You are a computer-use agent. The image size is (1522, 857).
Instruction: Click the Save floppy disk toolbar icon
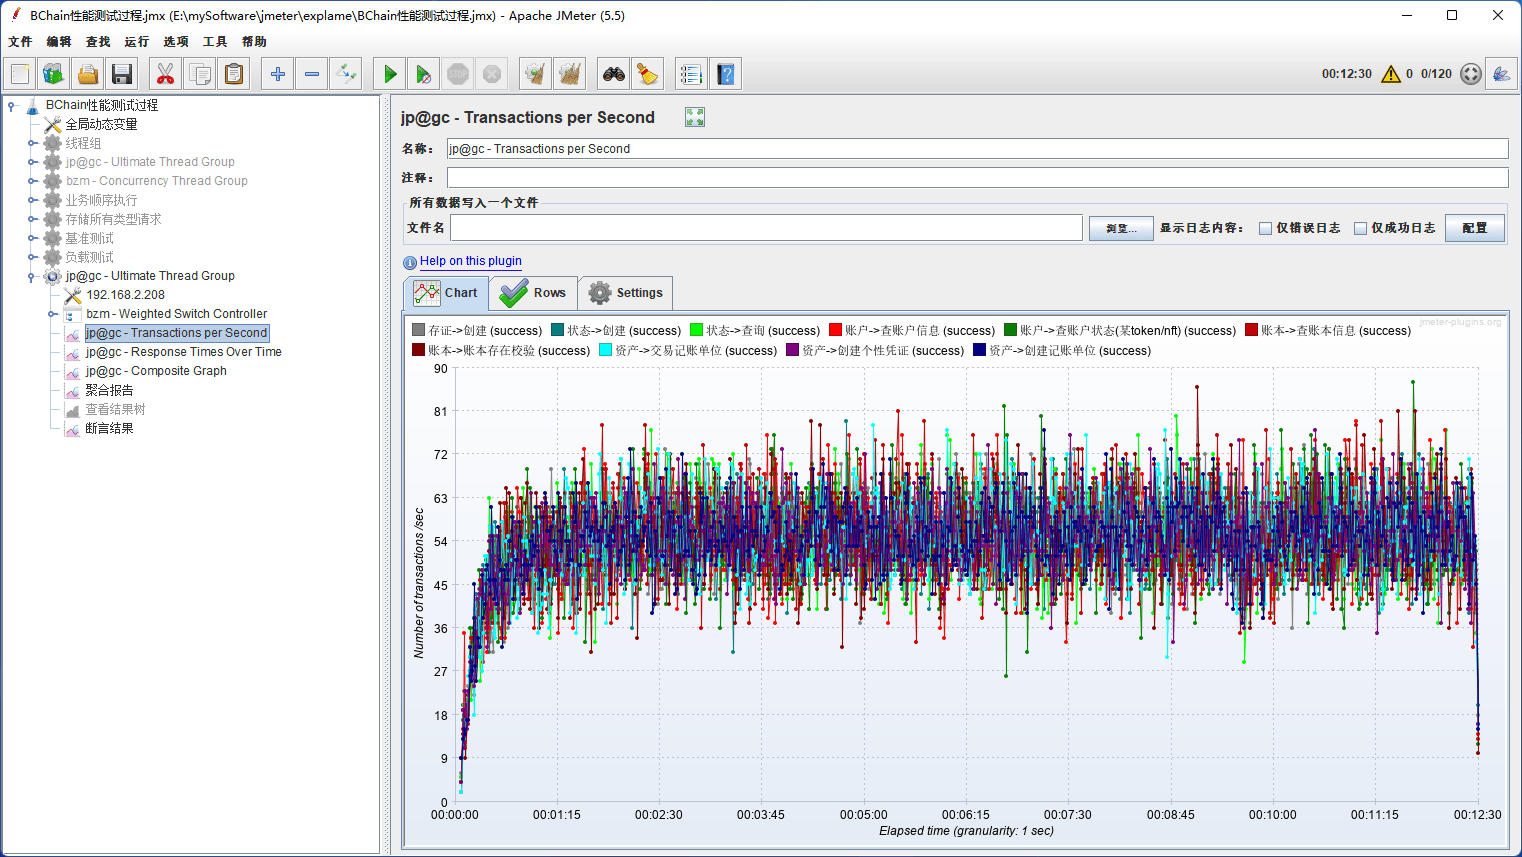(x=122, y=74)
